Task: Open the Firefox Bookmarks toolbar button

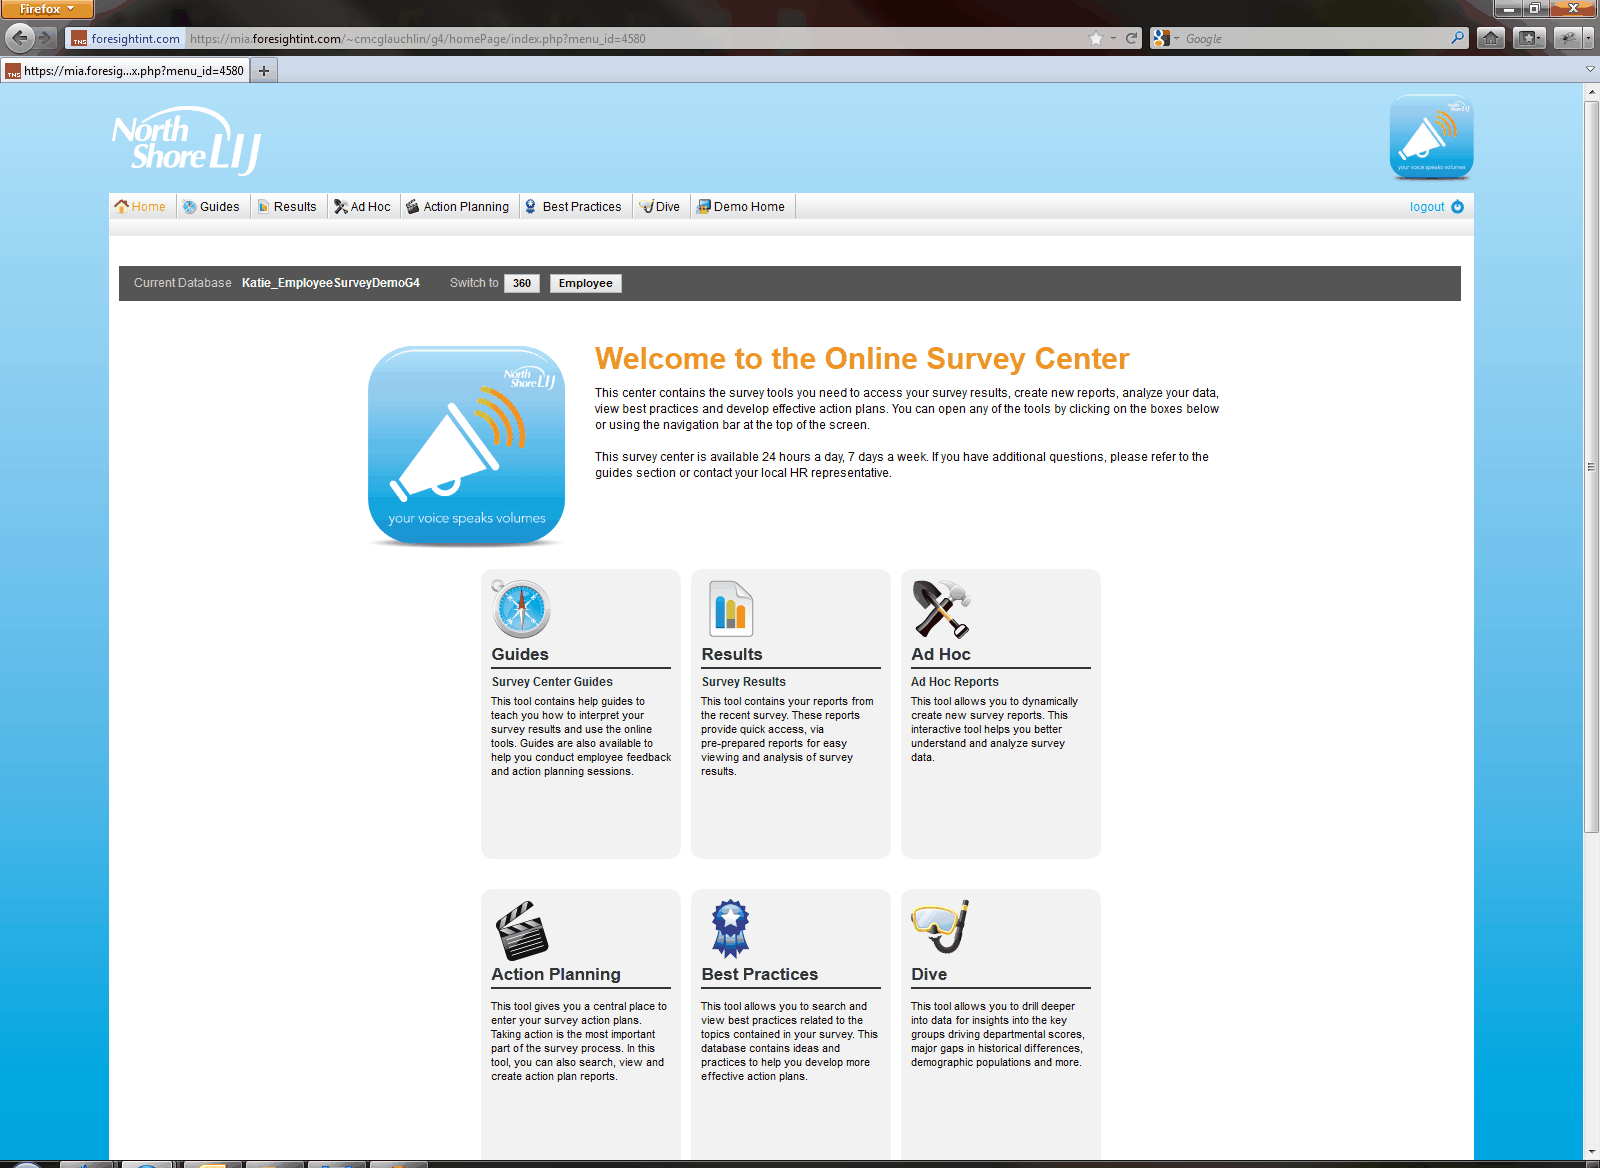Action: click(x=1529, y=39)
